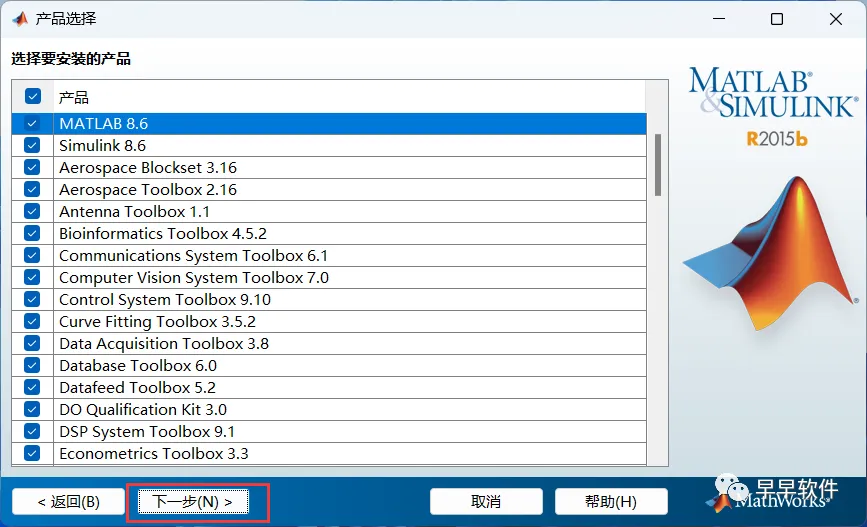
Task: Uncheck Computer Vision System Toolbox 7.0 checkbox
Action: click(x=32, y=278)
